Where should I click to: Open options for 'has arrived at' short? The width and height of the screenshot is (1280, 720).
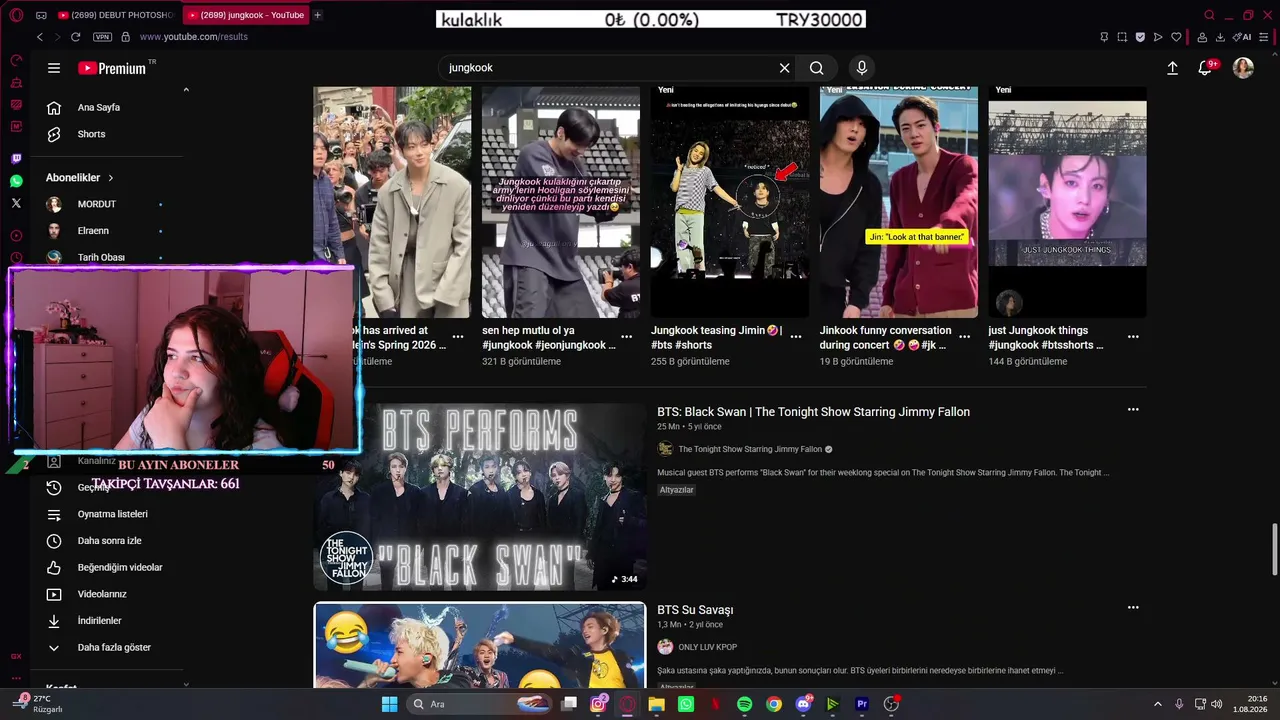[458, 337]
